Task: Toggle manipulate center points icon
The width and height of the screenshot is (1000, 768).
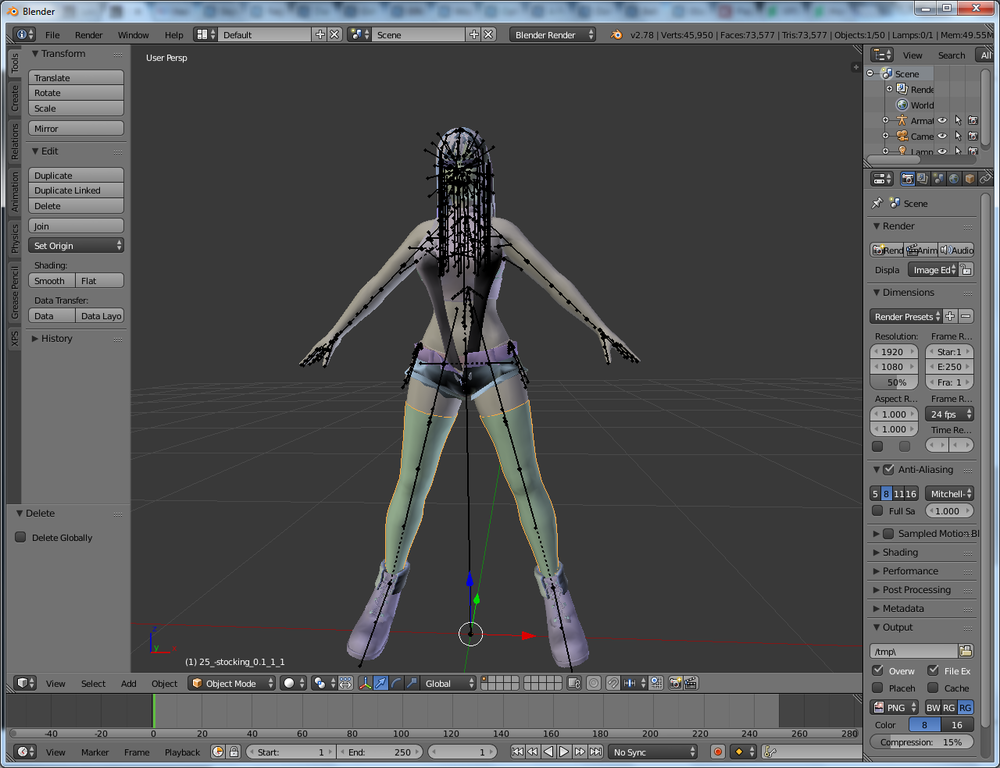Action: 346,683
